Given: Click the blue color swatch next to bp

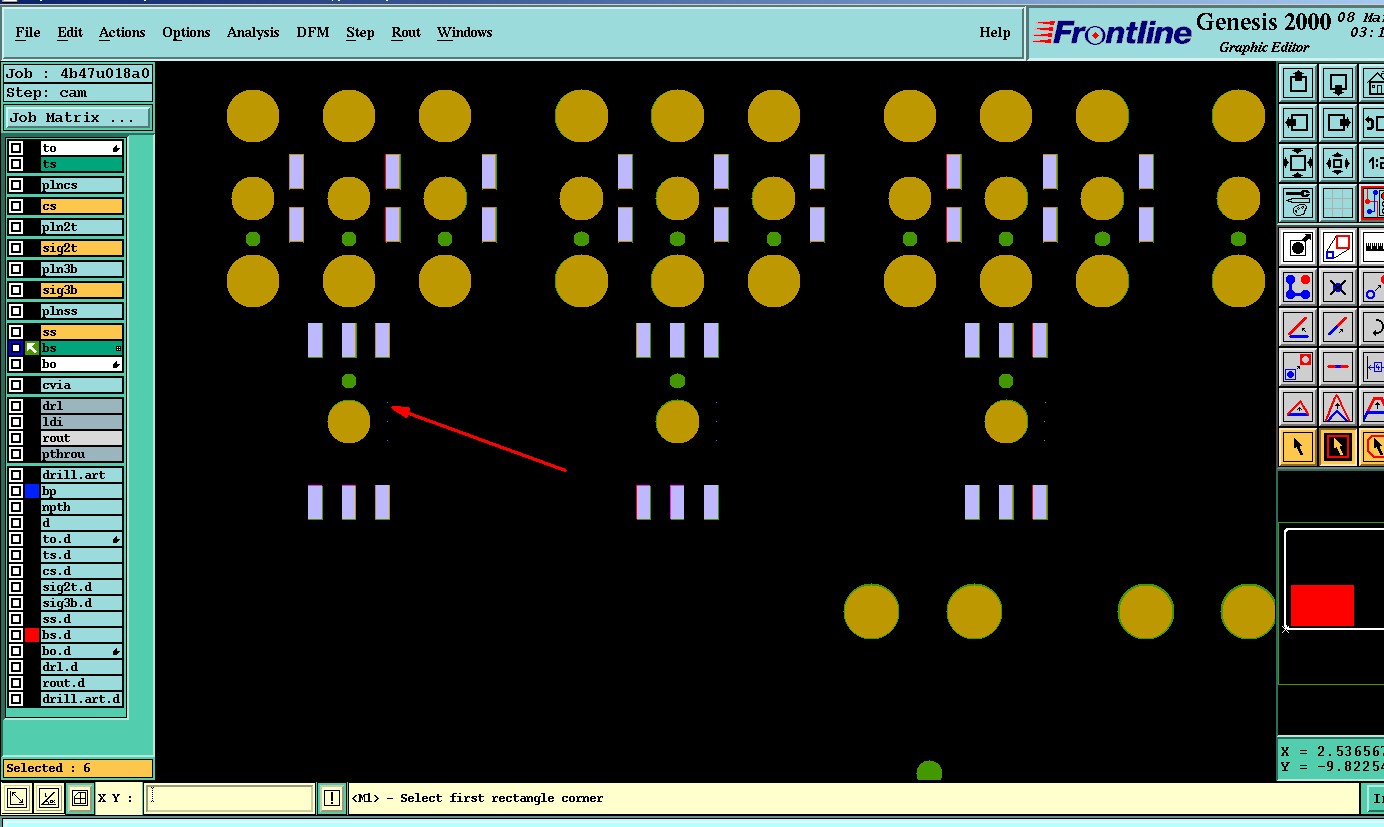Looking at the screenshot, I should [x=32, y=491].
